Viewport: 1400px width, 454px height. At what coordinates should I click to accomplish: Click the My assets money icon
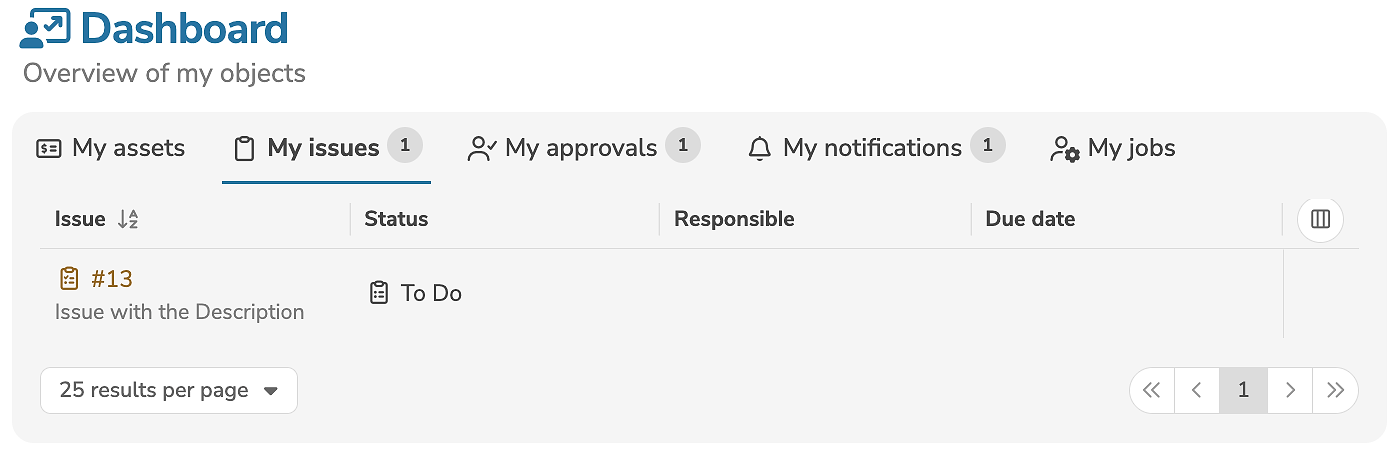pyautogui.click(x=48, y=149)
